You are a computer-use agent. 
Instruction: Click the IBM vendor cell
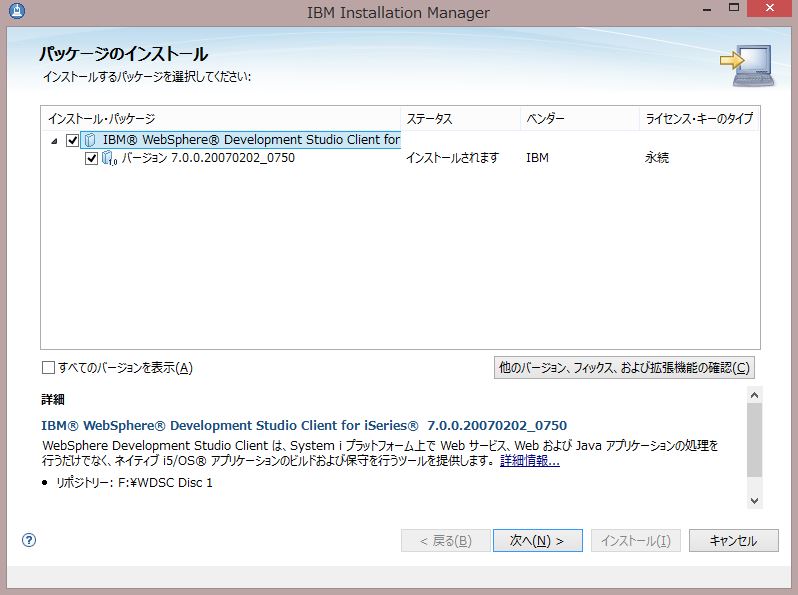[x=537, y=158]
